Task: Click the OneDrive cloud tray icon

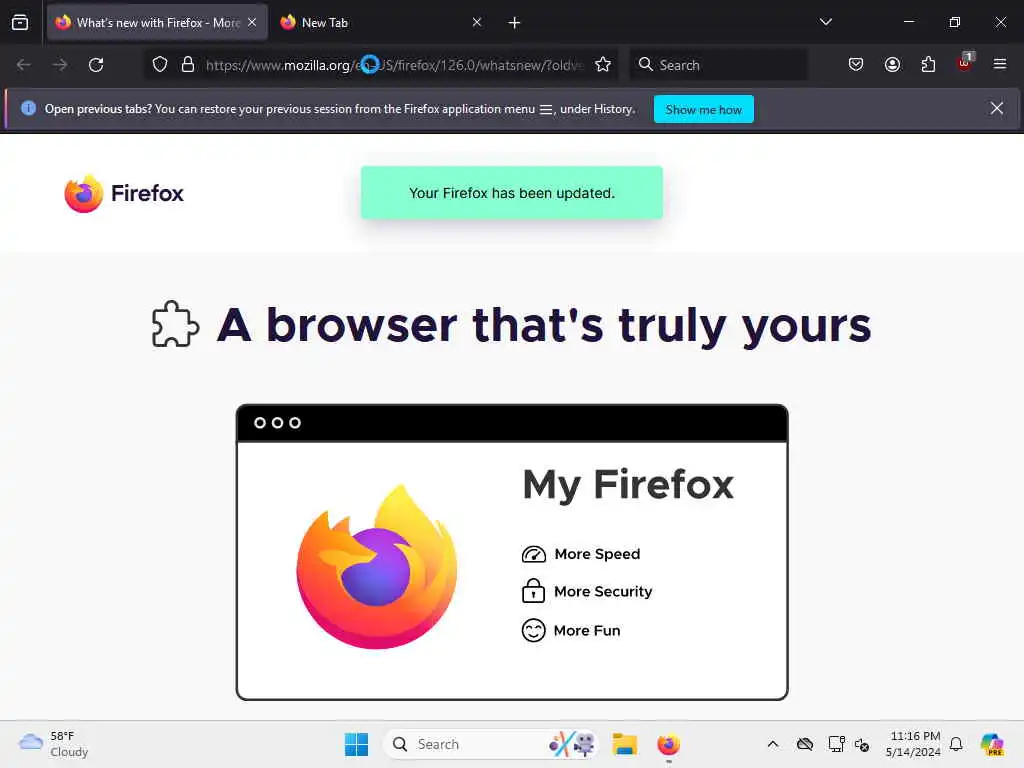Action: click(x=805, y=744)
